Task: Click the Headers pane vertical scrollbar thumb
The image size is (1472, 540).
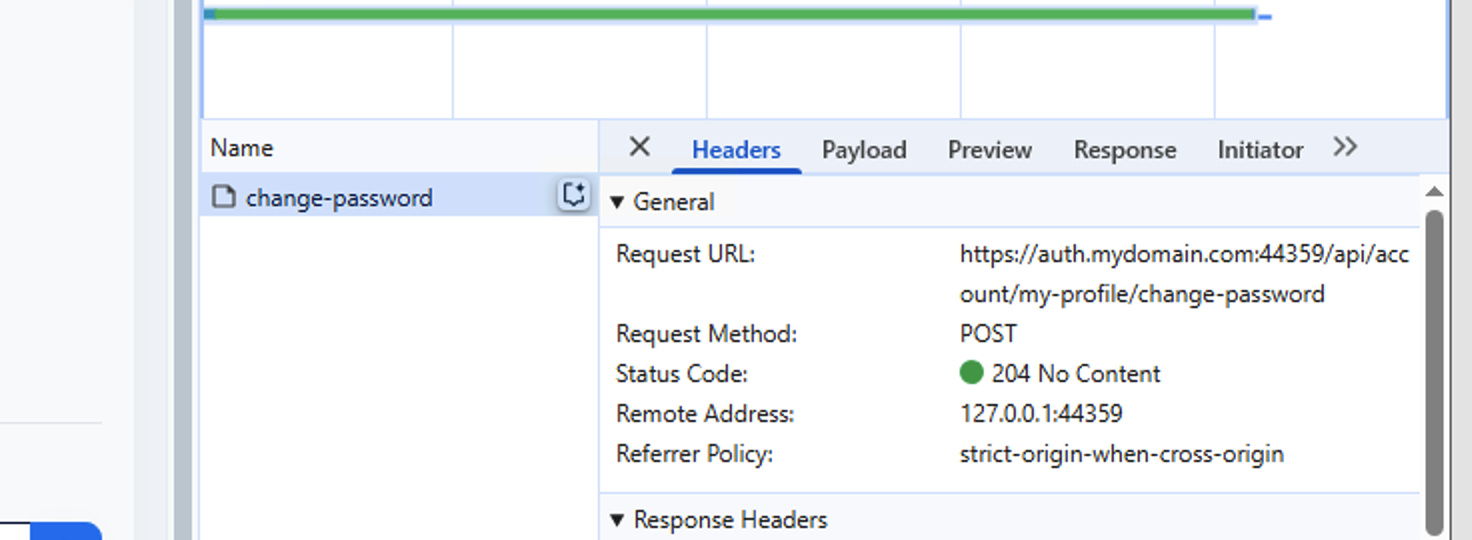Action: pyautogui.click(x=1433, y=370)
